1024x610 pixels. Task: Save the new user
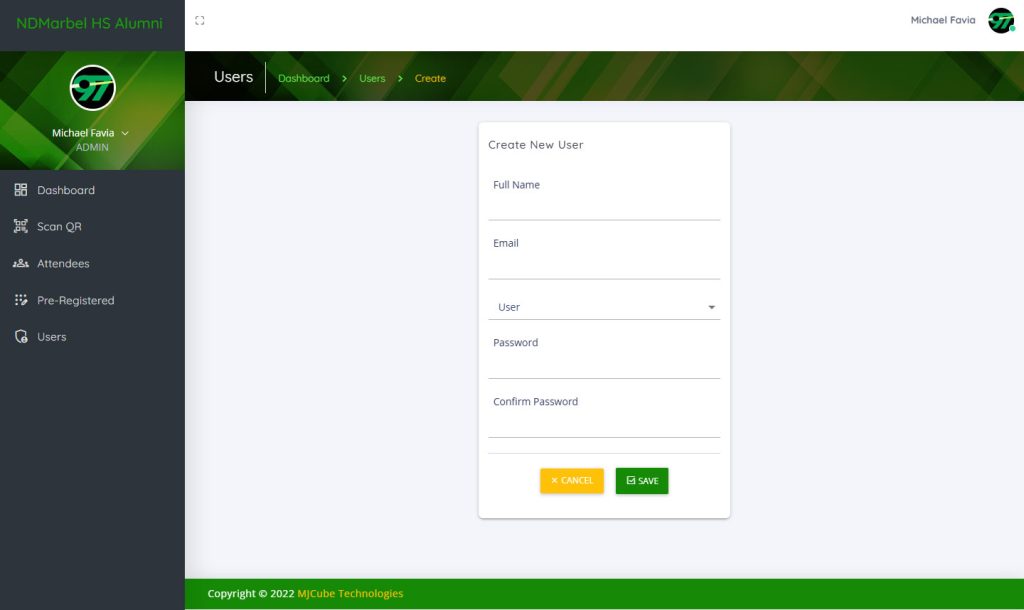point(642,481)
